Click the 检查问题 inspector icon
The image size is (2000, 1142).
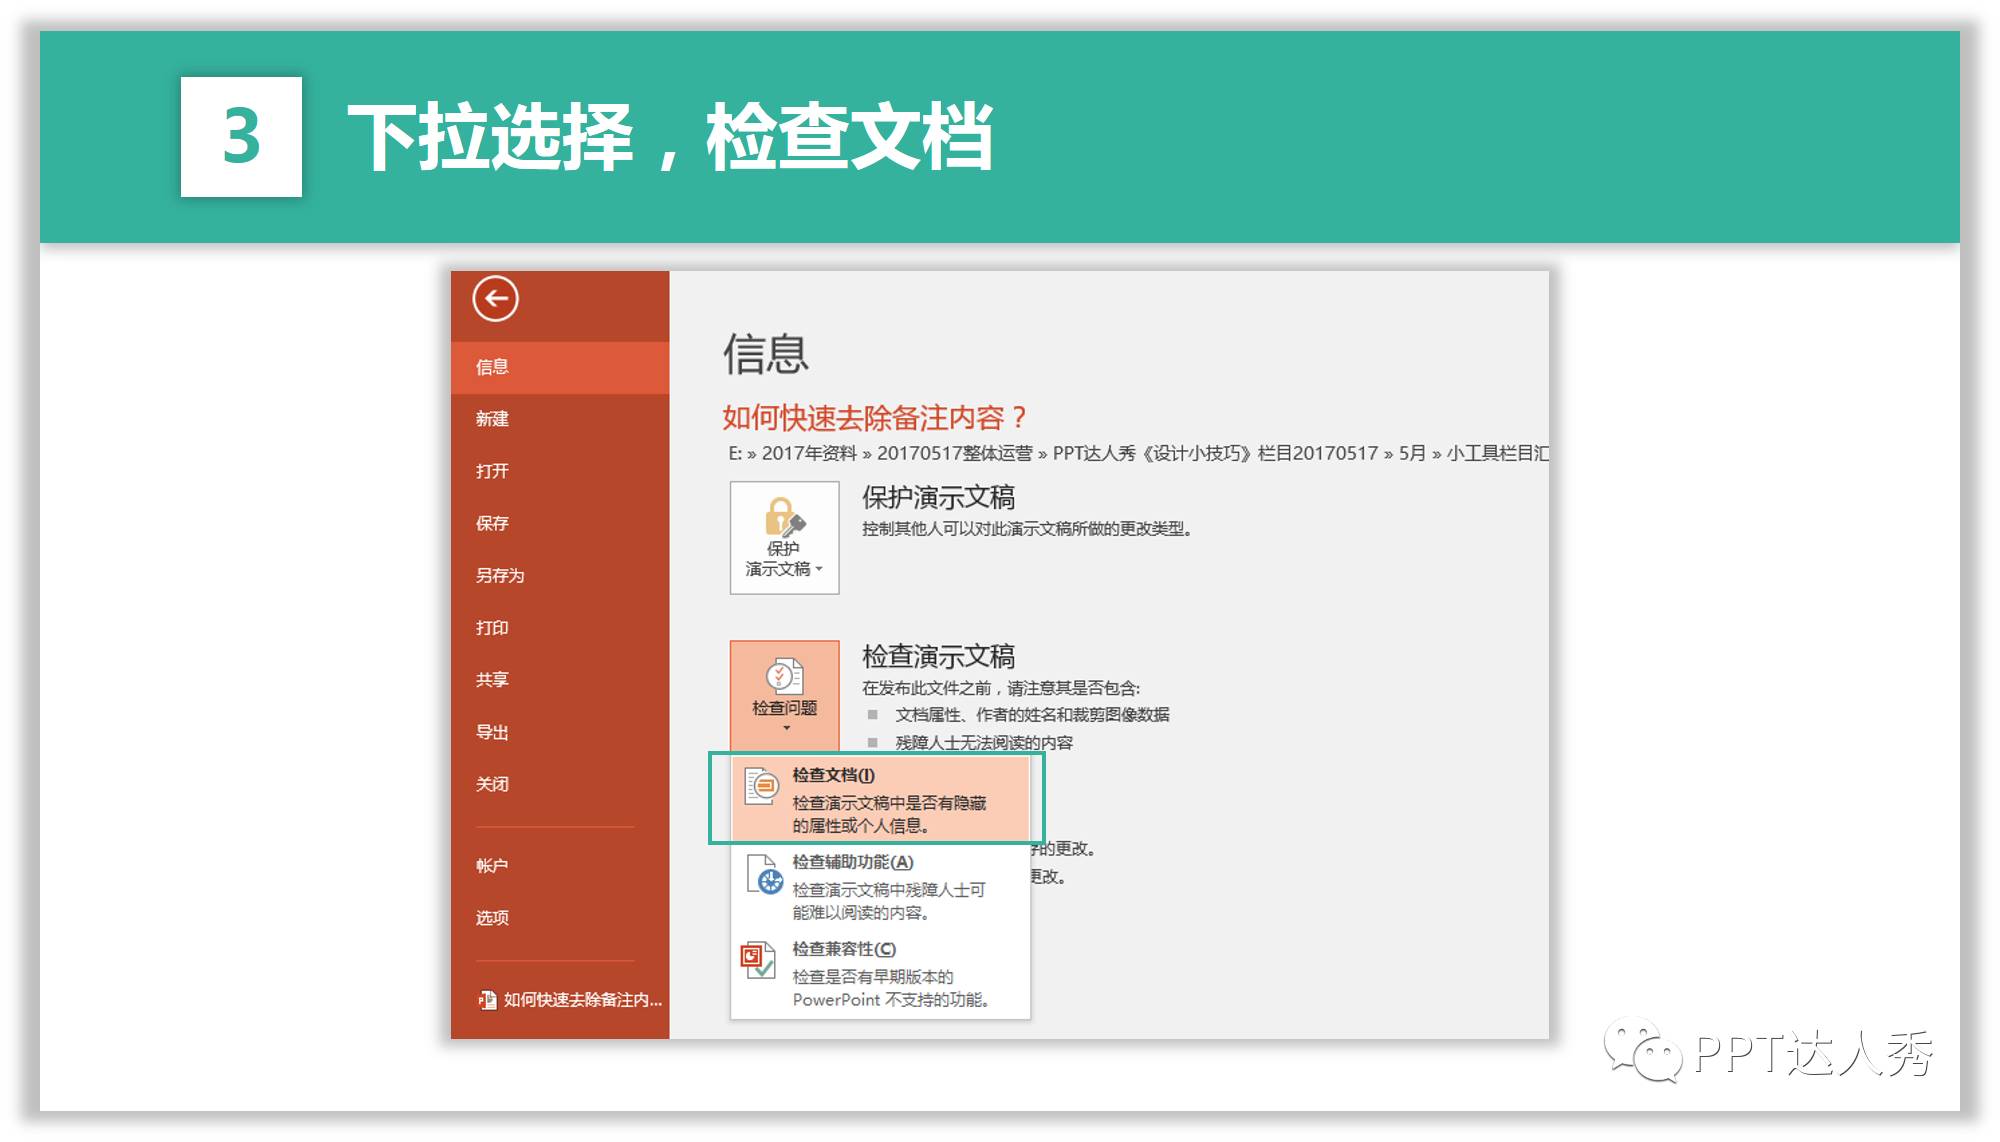(x=785, y=678)
